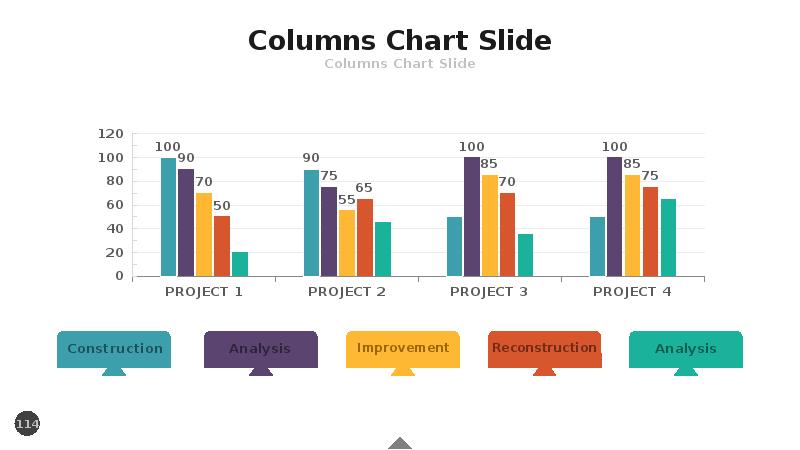Select the green Analysis legend button
The width and height of the screenshot is (800, 450).
pos(686,348)
